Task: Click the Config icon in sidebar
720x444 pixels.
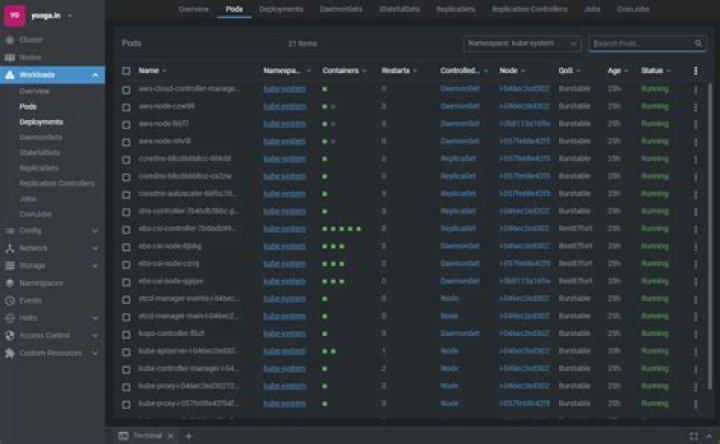Action: (10, 230)
